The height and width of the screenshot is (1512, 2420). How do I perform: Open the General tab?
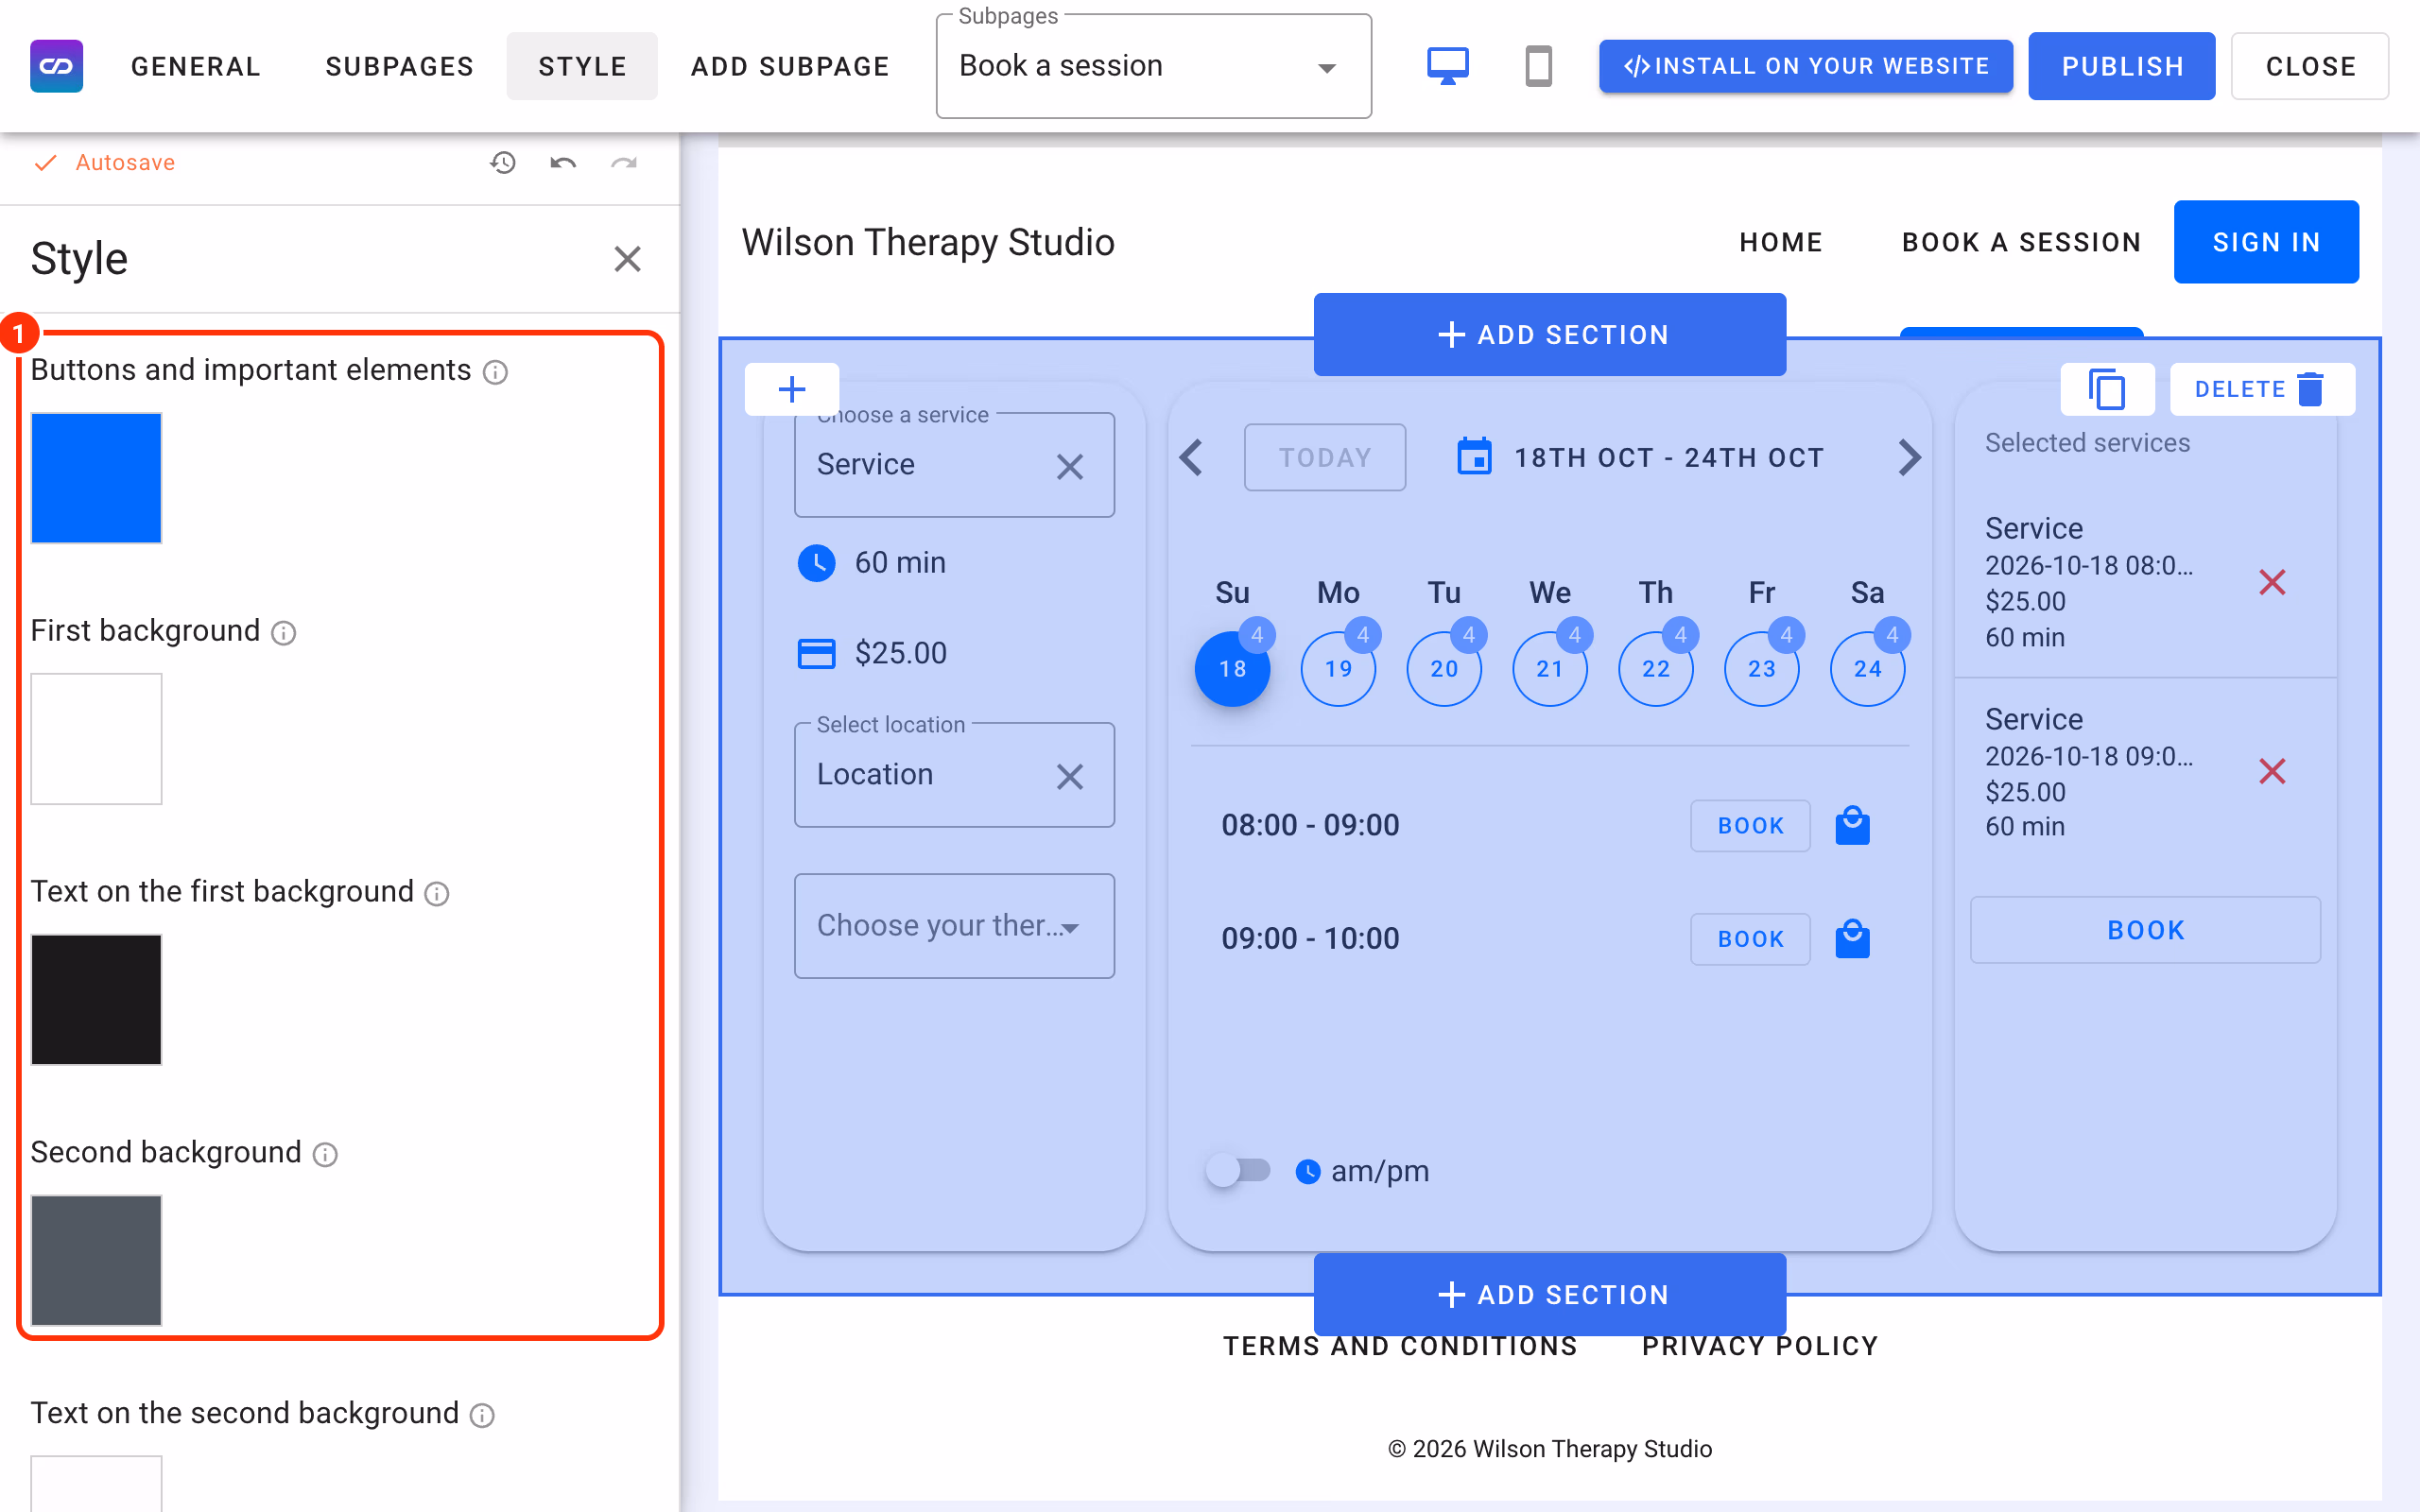196,66
